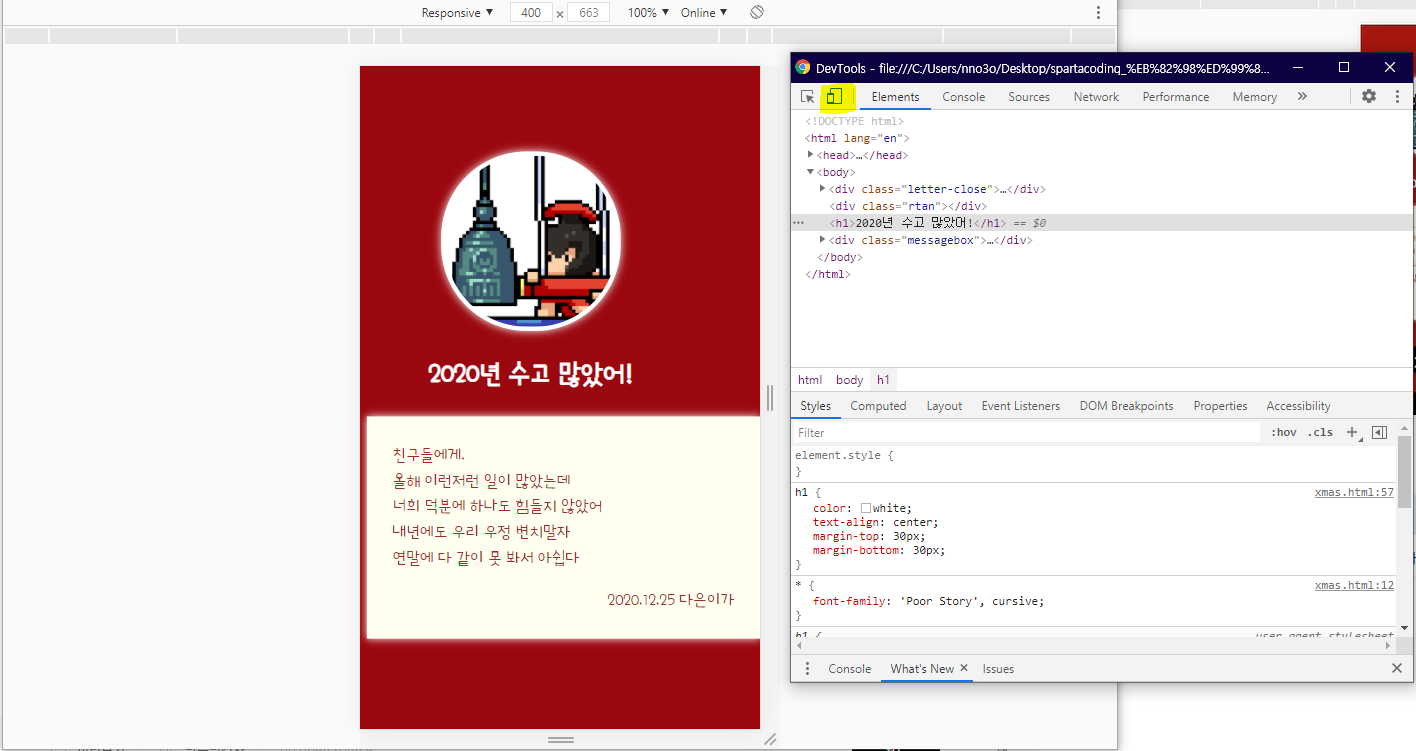This screenshot has width=1416, height=751.
Task: Select the What's New drawer tab
Action: [922, 668]
